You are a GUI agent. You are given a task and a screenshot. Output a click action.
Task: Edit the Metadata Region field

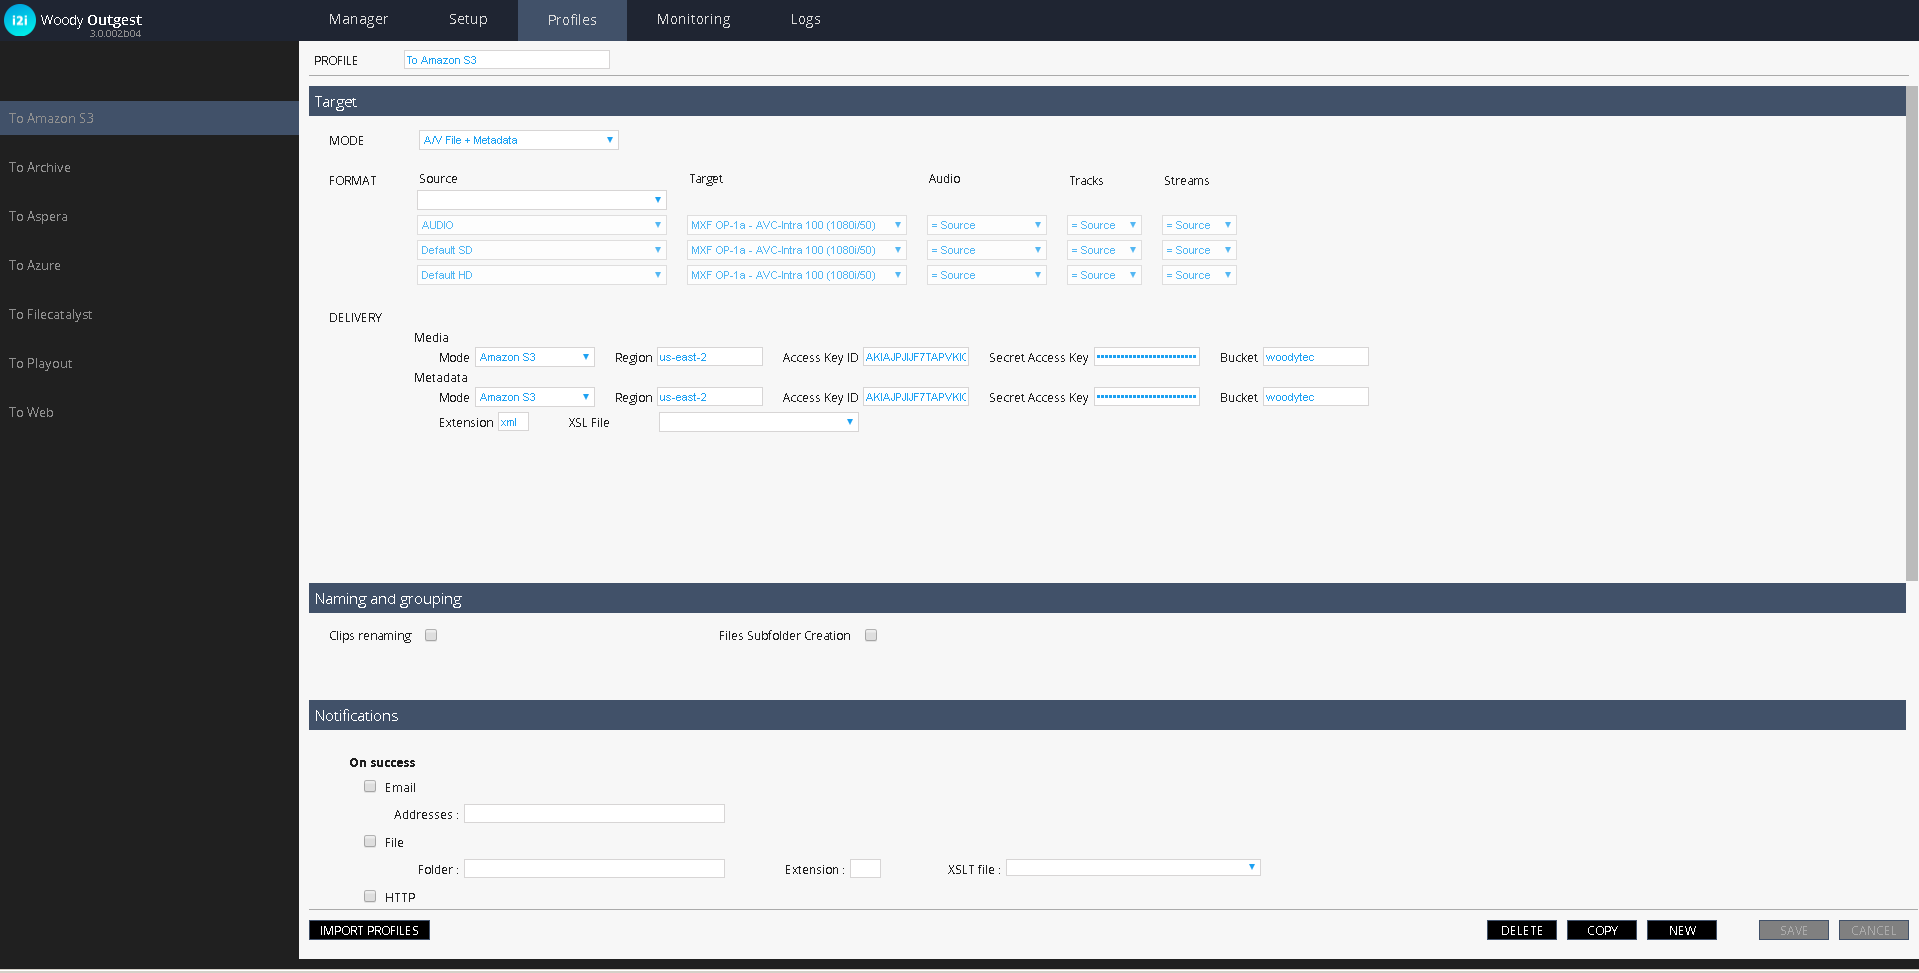(709, 397)
